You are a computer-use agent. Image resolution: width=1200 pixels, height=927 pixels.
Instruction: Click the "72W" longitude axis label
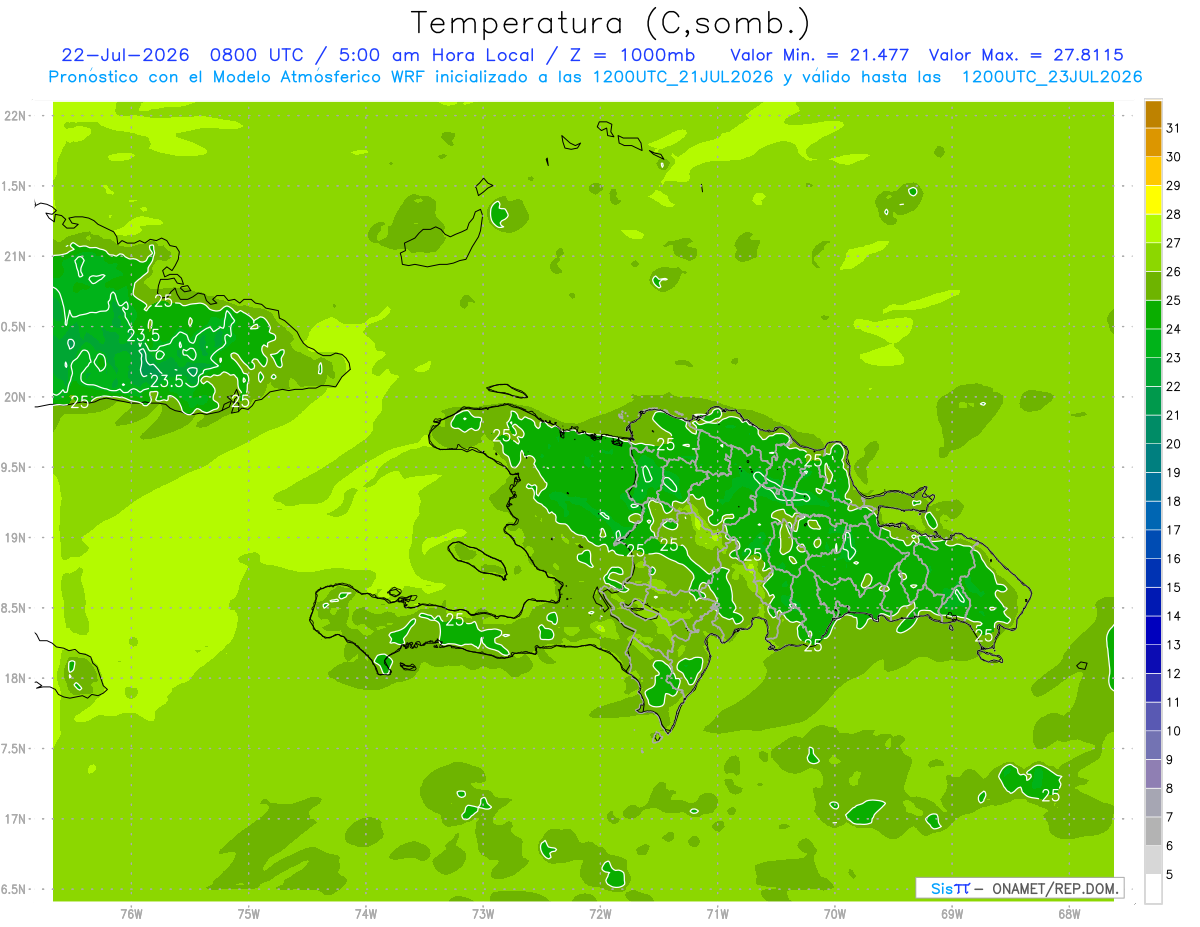(x=600, y=914)
